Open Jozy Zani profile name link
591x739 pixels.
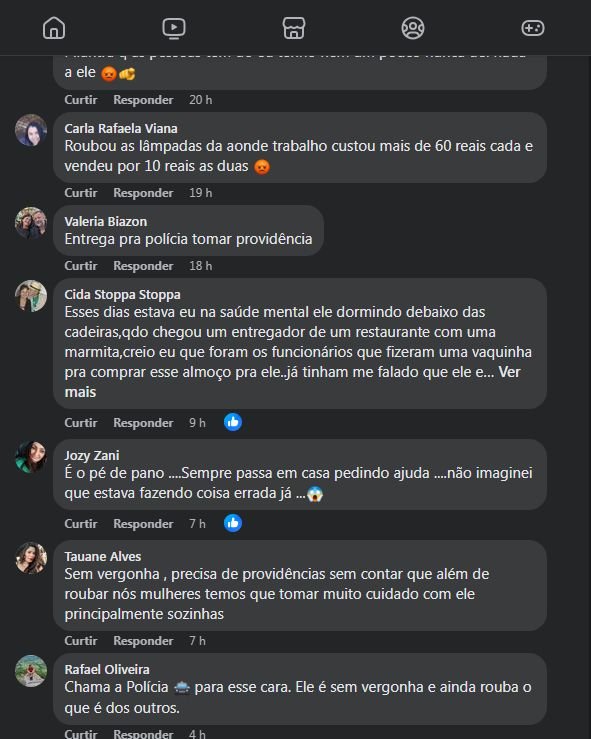[x=92, y=456]
